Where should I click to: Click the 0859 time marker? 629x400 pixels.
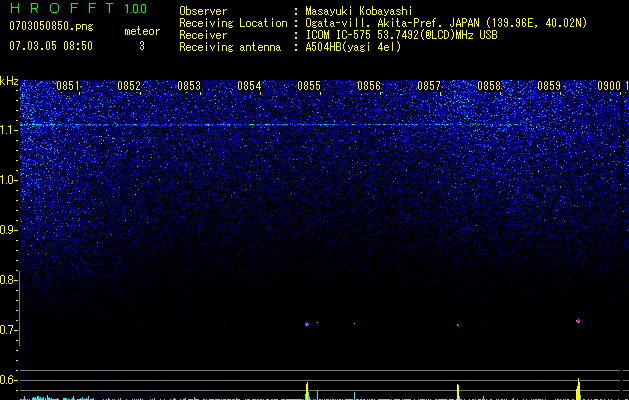click(549, 86)
